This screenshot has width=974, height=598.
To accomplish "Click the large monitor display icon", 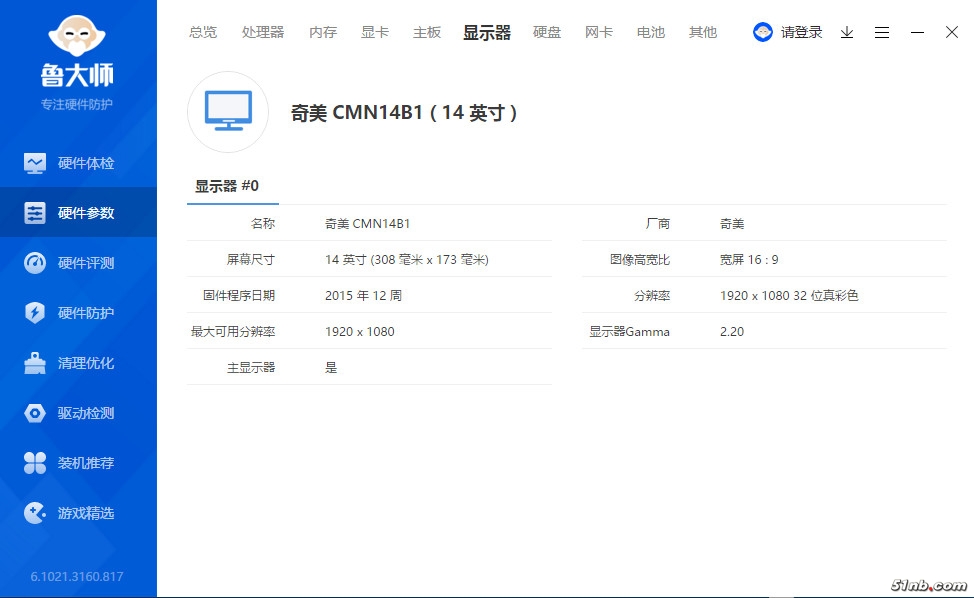I will (228, 112).
